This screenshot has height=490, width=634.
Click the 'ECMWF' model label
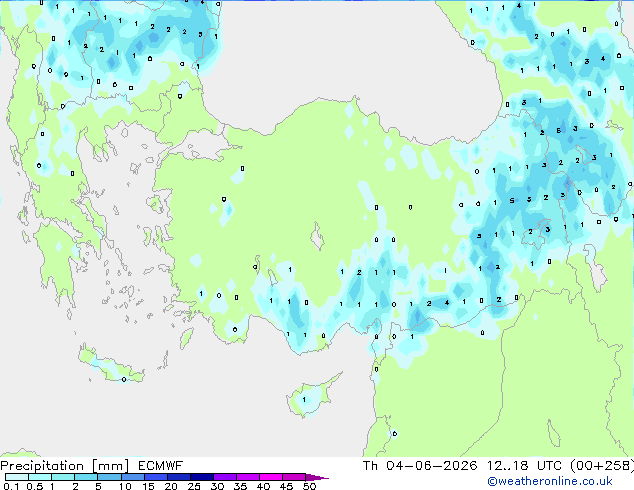(161, 466)
